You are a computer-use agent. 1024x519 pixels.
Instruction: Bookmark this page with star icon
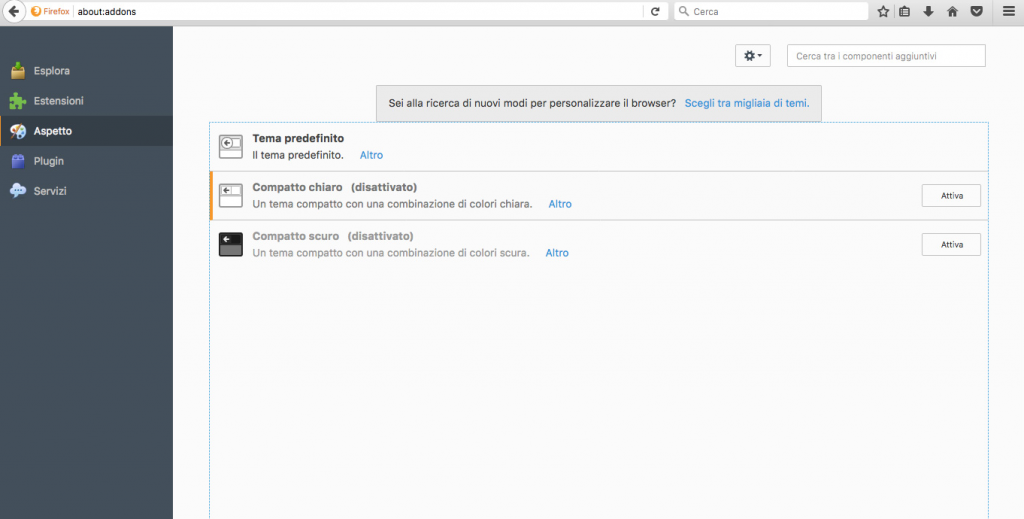coord(883,11)
